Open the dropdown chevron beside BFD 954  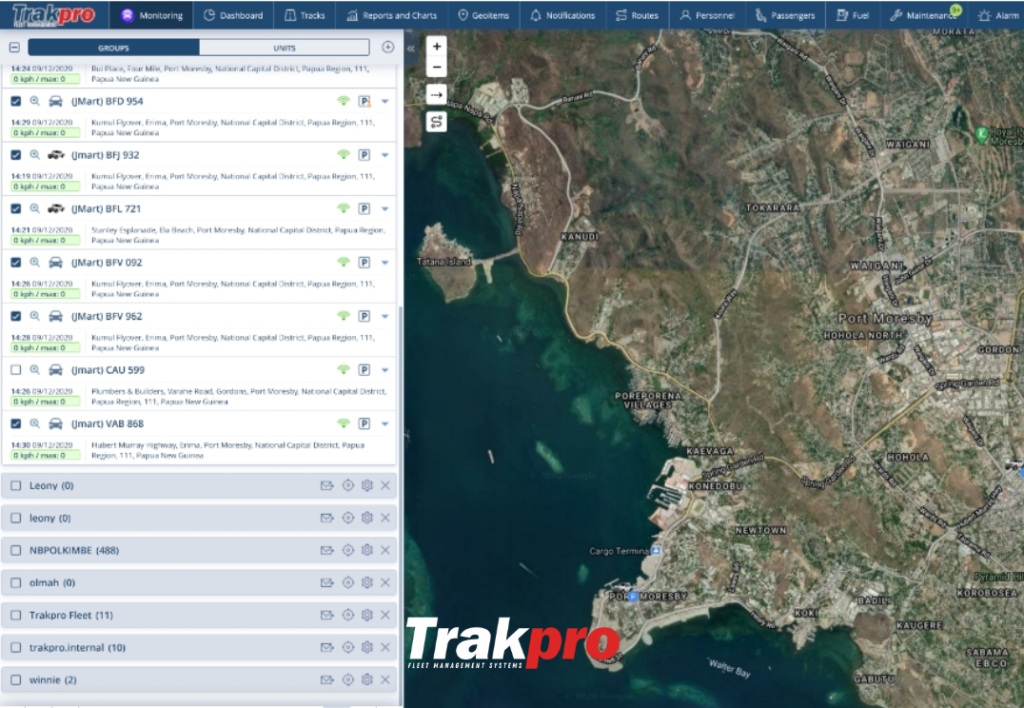(386, 101)
